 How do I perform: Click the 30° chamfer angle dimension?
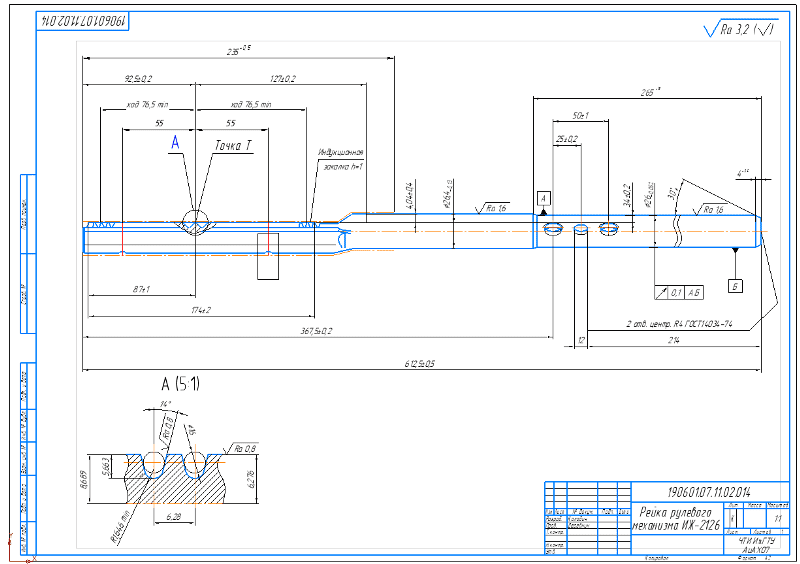(670, 193)
